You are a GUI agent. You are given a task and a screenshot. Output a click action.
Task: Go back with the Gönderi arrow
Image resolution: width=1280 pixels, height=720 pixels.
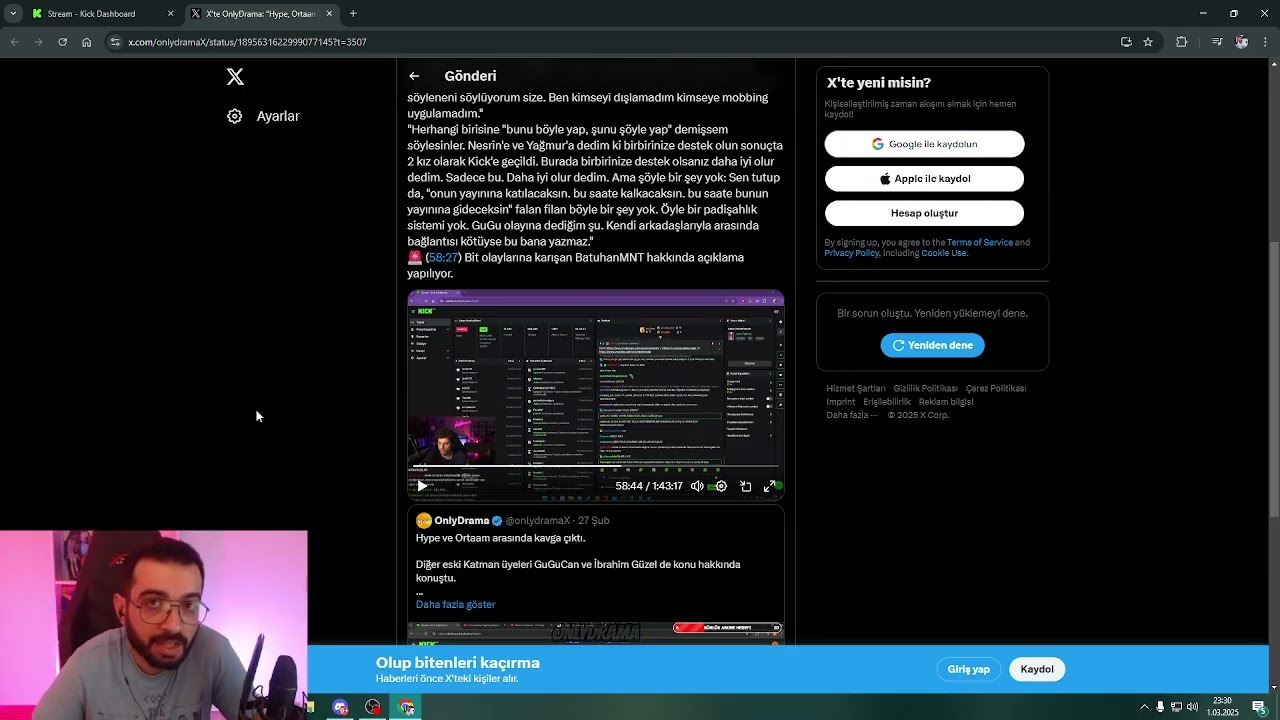click(x=414, y=76)
